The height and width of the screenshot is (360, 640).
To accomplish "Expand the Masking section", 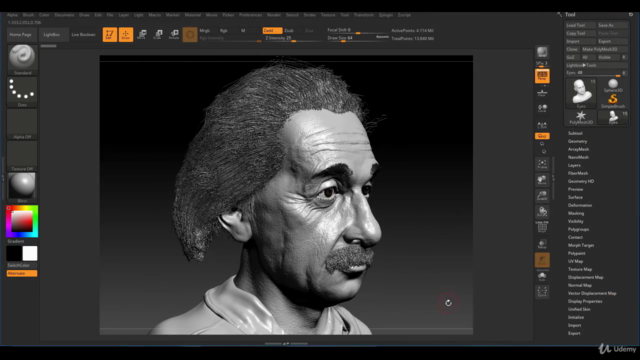I will (576, 213).
